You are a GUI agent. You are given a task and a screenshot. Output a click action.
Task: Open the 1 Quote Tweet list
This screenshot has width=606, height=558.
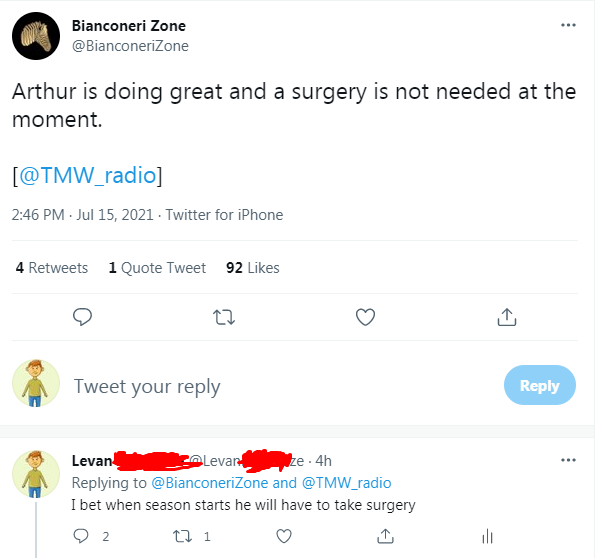coord(157,268)
